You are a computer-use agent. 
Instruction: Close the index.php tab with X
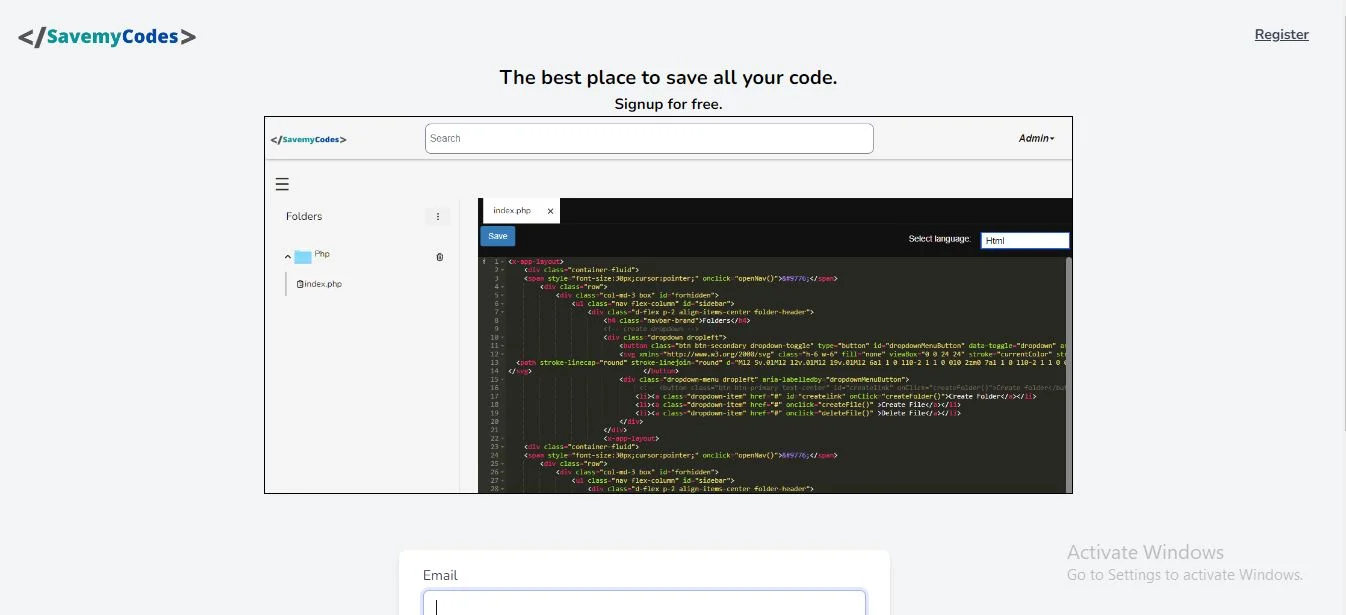pyautogui.click(x=550, y=211)
